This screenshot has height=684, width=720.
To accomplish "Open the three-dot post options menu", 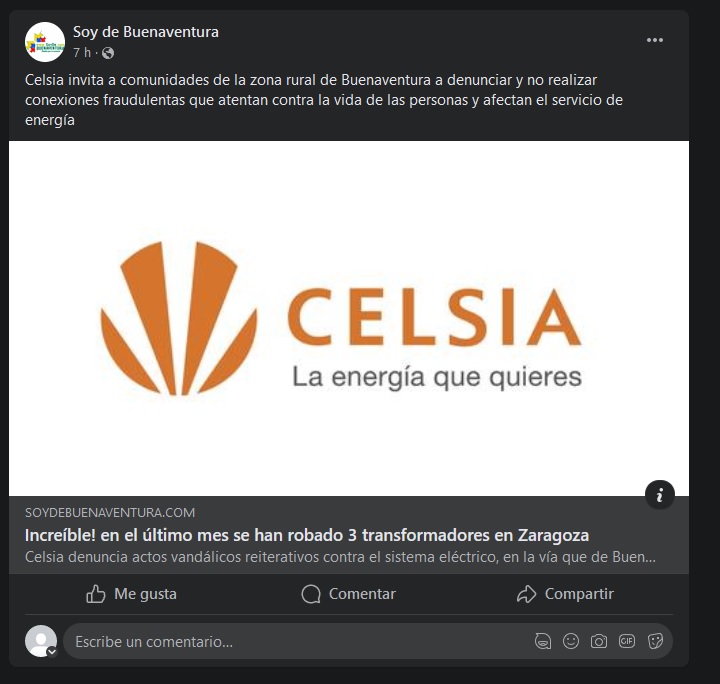I will [x=654, y=40].
